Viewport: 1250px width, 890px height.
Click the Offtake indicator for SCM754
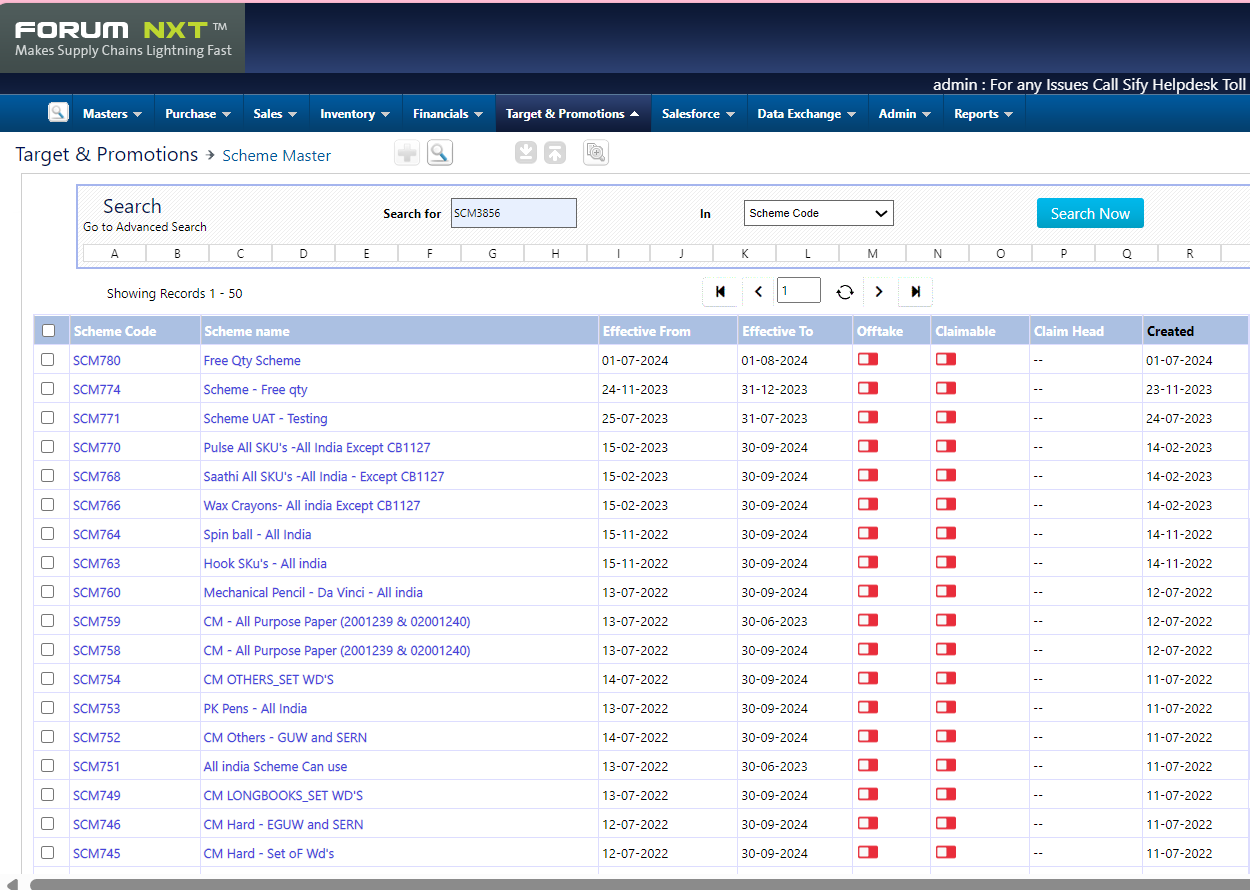pos(867,679)
